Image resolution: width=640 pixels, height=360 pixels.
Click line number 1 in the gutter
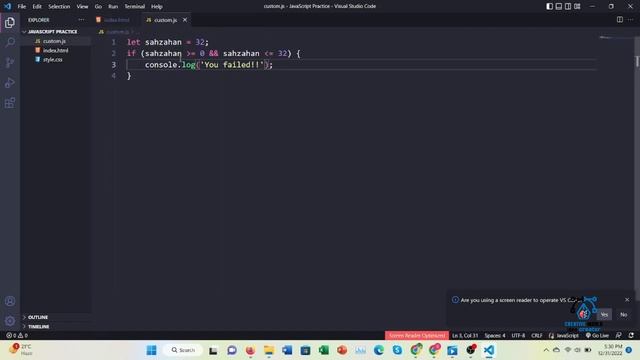click(x=113, y=42)
